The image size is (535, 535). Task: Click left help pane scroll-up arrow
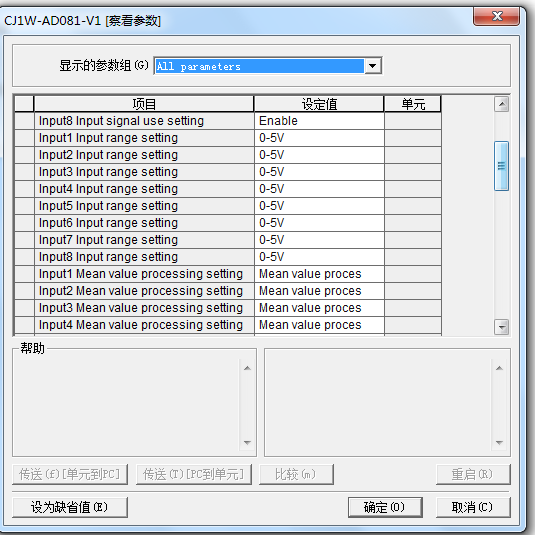pyautogui.click(x=247, y=368)
